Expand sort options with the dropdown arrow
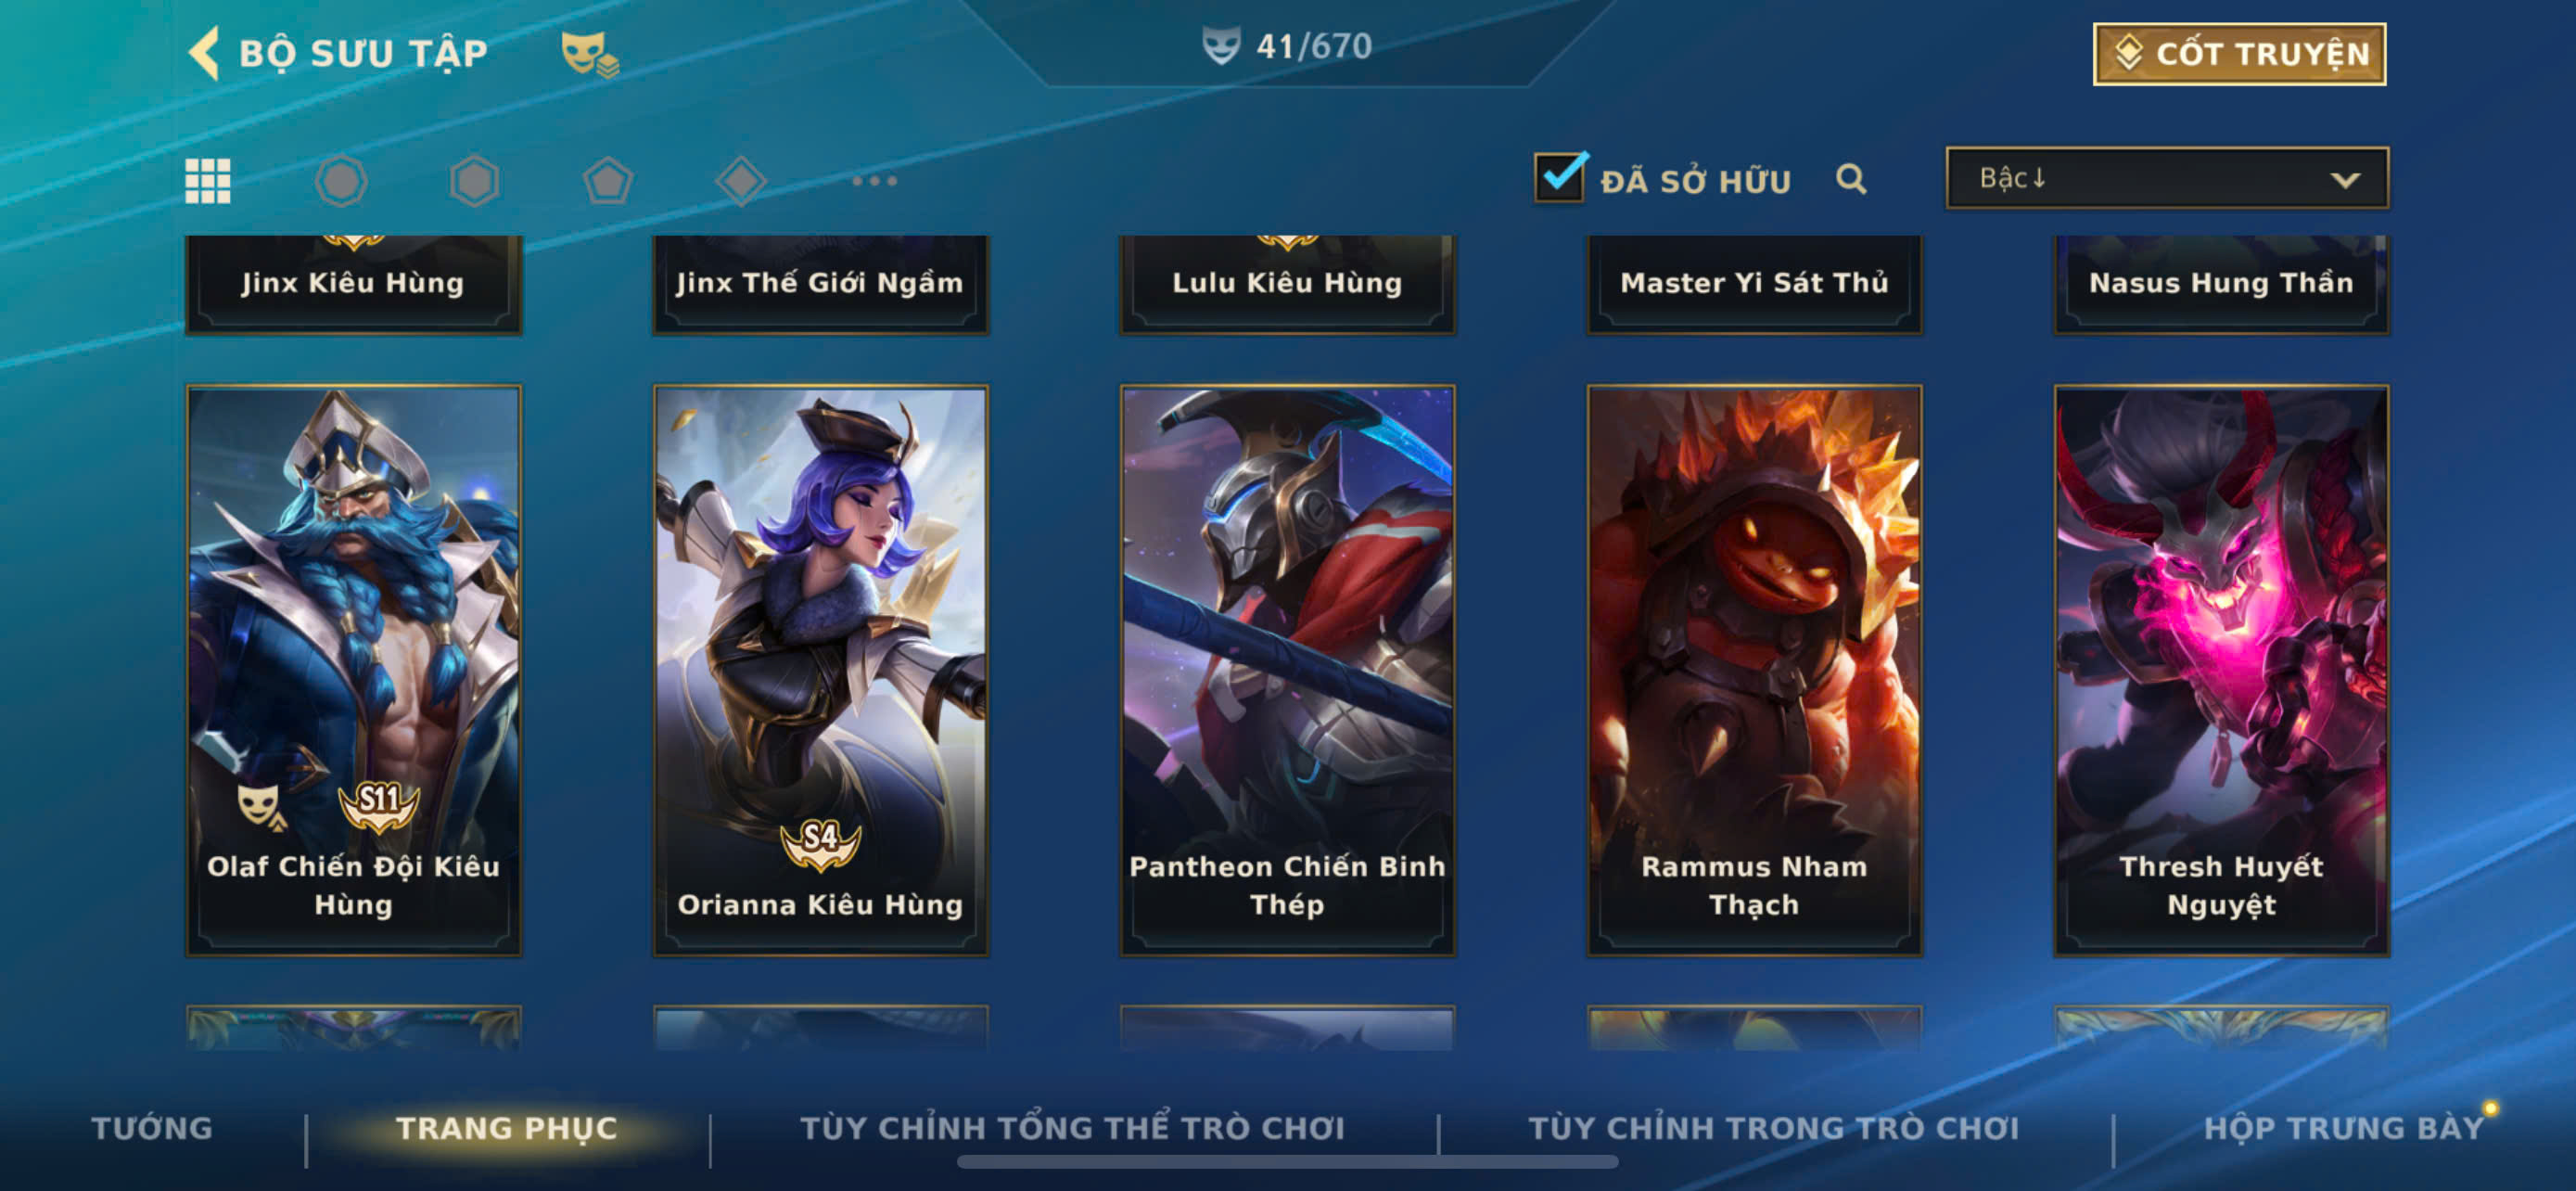 [x=2345, y=180]
